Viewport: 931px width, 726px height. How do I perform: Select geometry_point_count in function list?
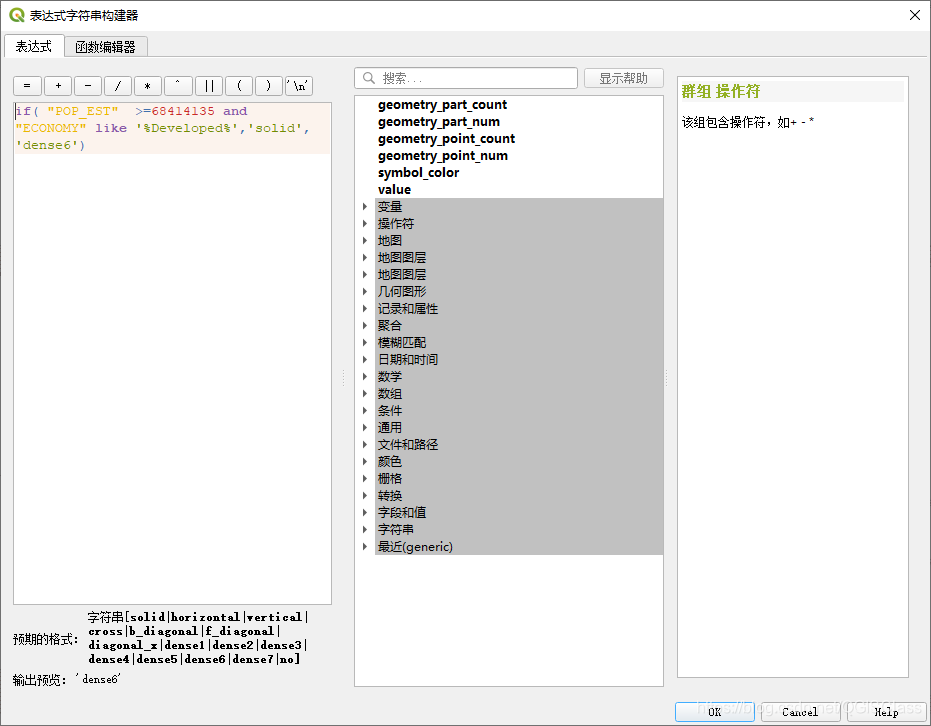click(x=446, y=139)
